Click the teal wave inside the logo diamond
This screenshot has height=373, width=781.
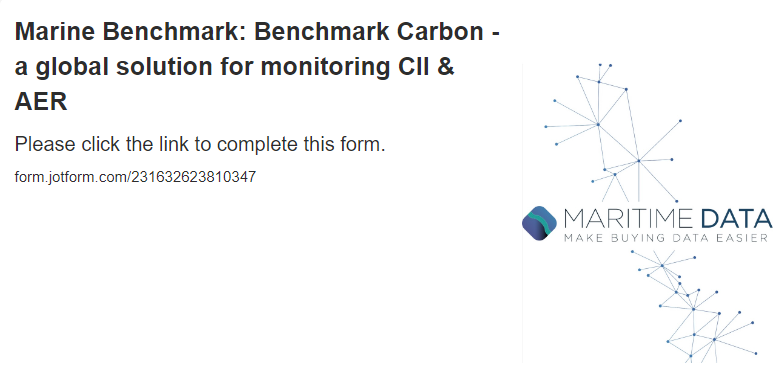point(540,222)
